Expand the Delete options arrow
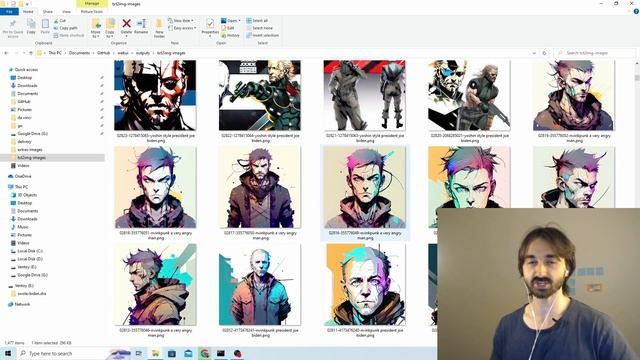This screenshot has height=360, width=640. 127,36
